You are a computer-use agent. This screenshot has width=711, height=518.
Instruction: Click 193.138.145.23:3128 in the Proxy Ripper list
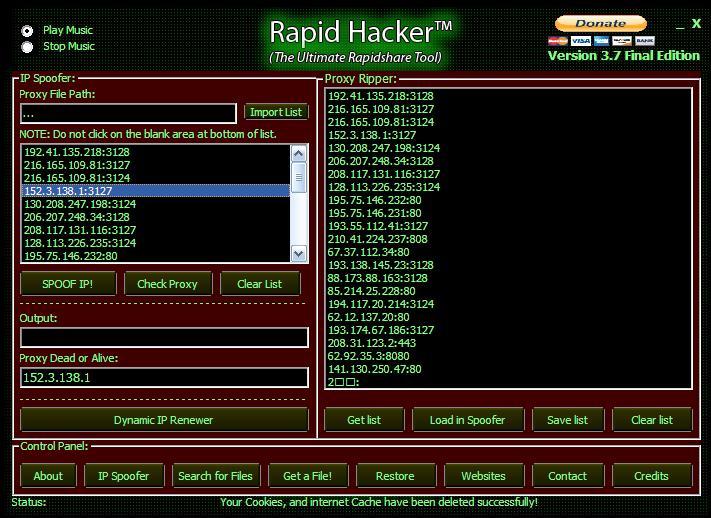(380, 265)
